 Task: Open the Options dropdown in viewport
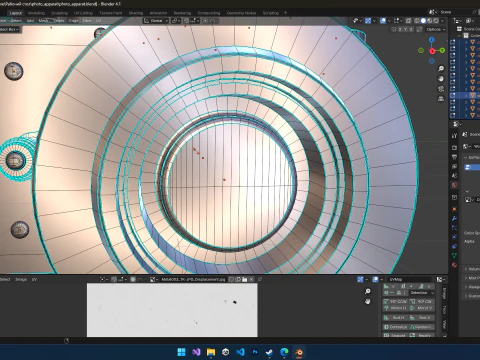click(436, 29)
